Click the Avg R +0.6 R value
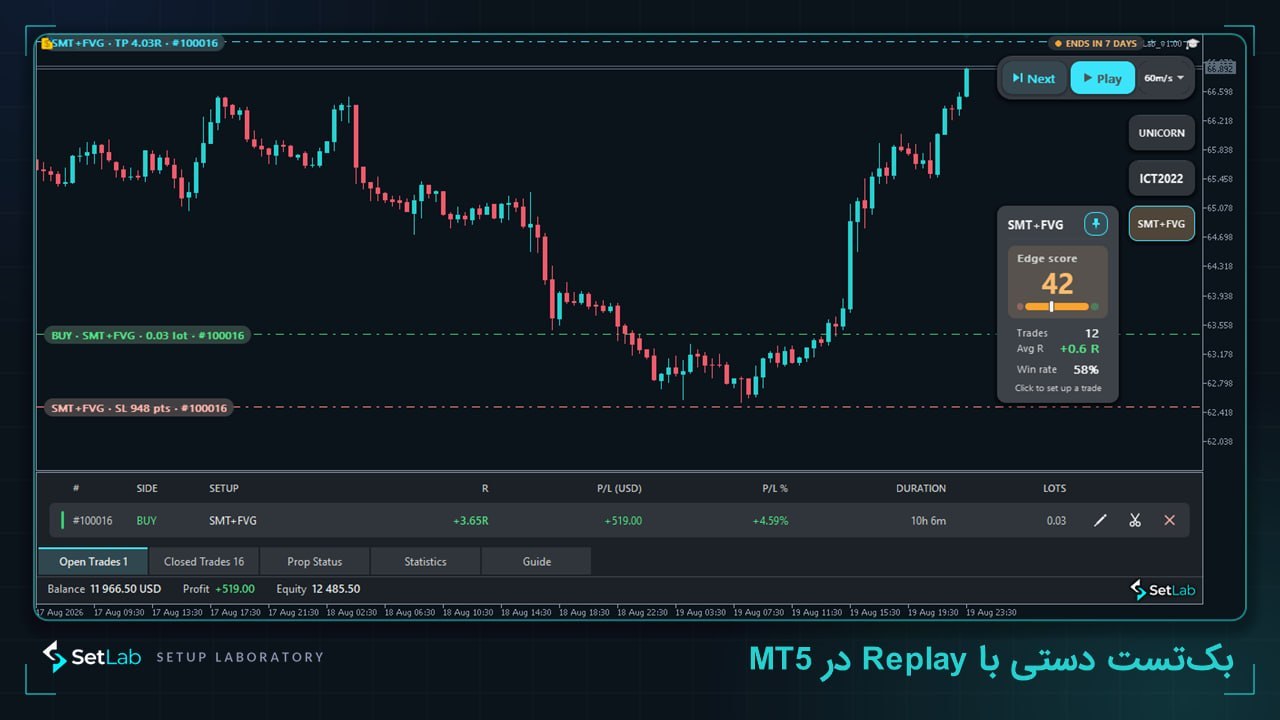Viewport: 1280px width, 720px height. pyautogui.click(x=1080, y=349)
